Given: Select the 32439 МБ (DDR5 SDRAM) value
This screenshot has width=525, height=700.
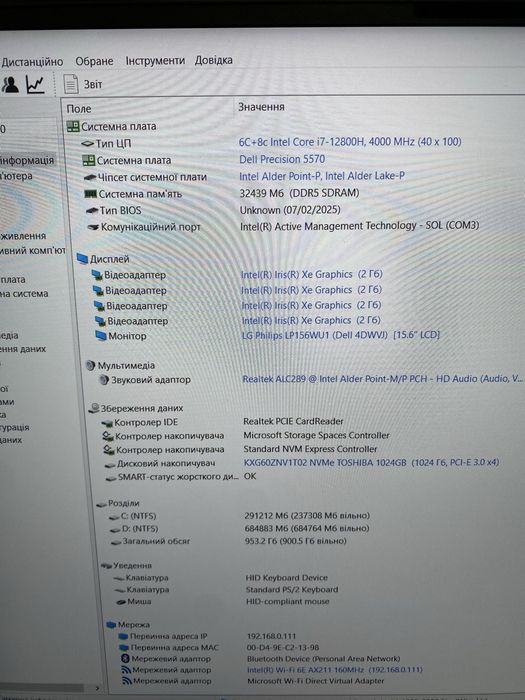Looking at the screenshot, I should [300, 193].
